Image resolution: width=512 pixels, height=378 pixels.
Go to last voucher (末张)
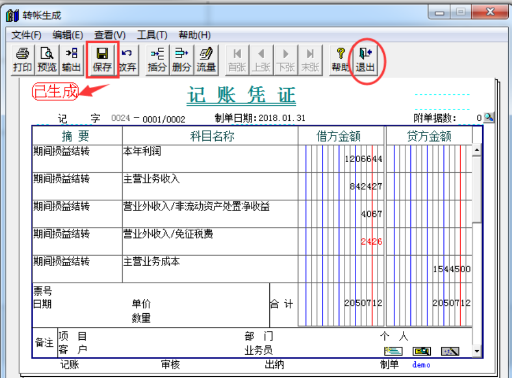(x=310, y=60)
